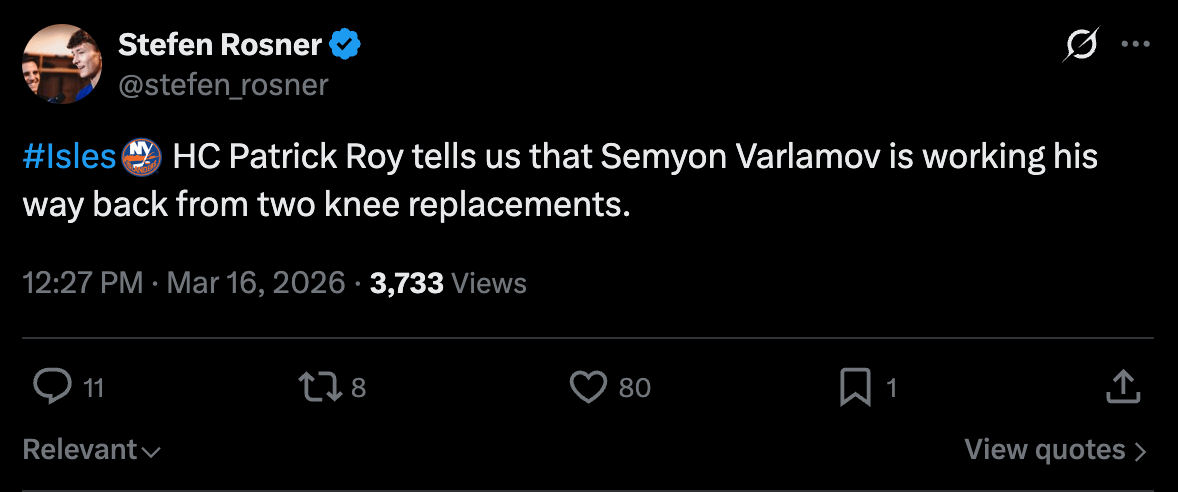Open the reply composer via speech bubble icon
This screenshot has width=1178, height=492.
(52, 387)
